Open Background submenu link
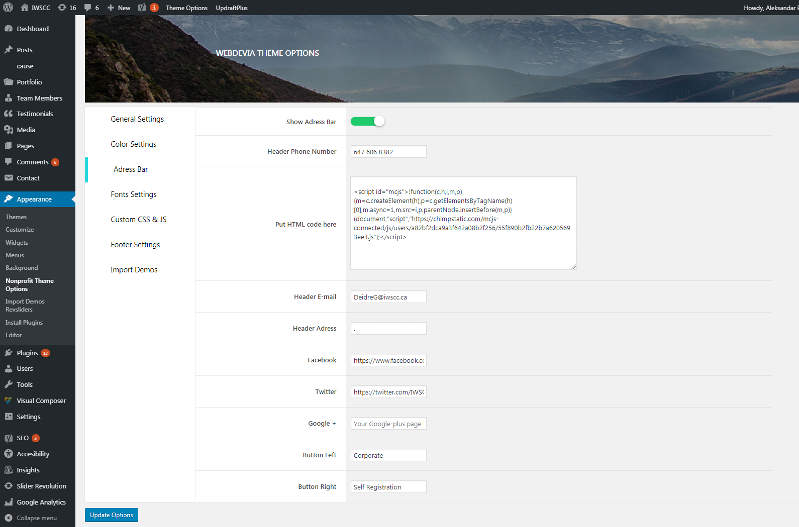 pyautogui.click(x=21, y=268)
